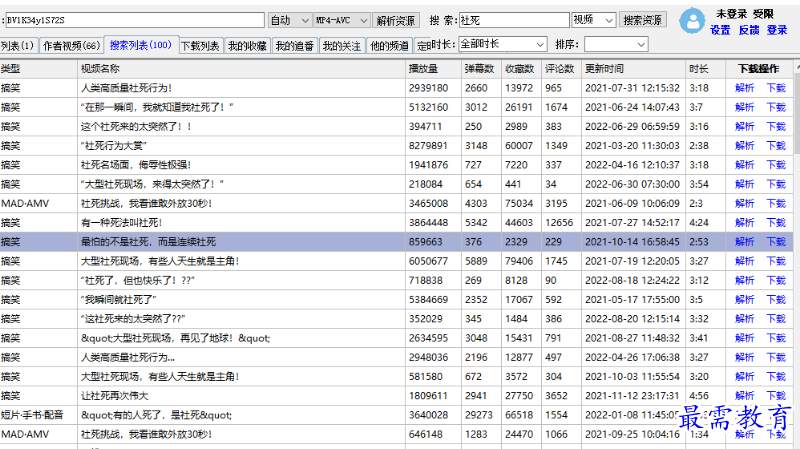Click the 时长 column header
Image resolution: width=800 pixels, height=449 pixels.
pyautogui.click(x=706, y=69)
